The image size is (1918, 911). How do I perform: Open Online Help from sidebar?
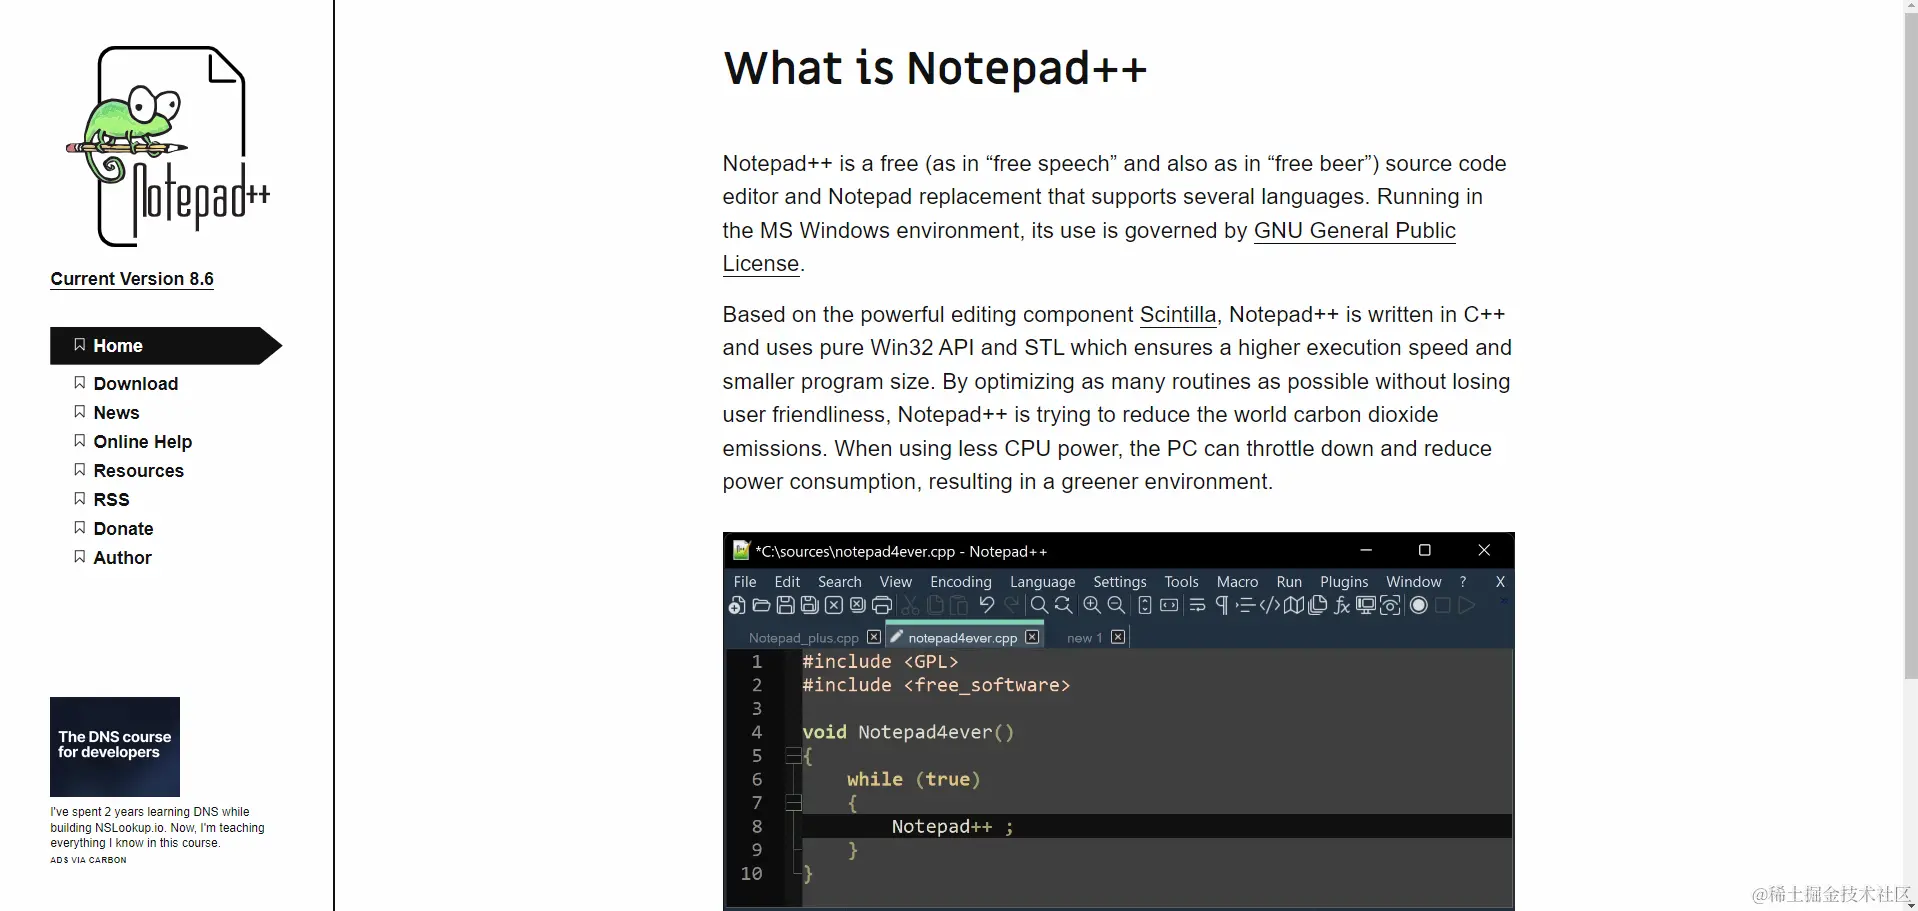(x=142, y=442)
